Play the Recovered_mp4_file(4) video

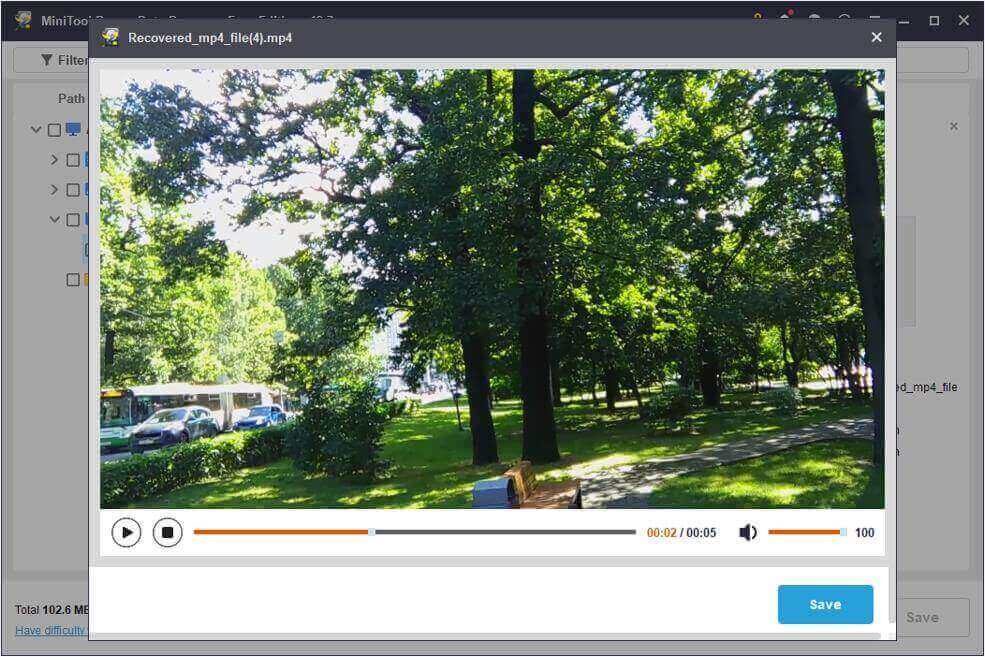tap(126, 532)
